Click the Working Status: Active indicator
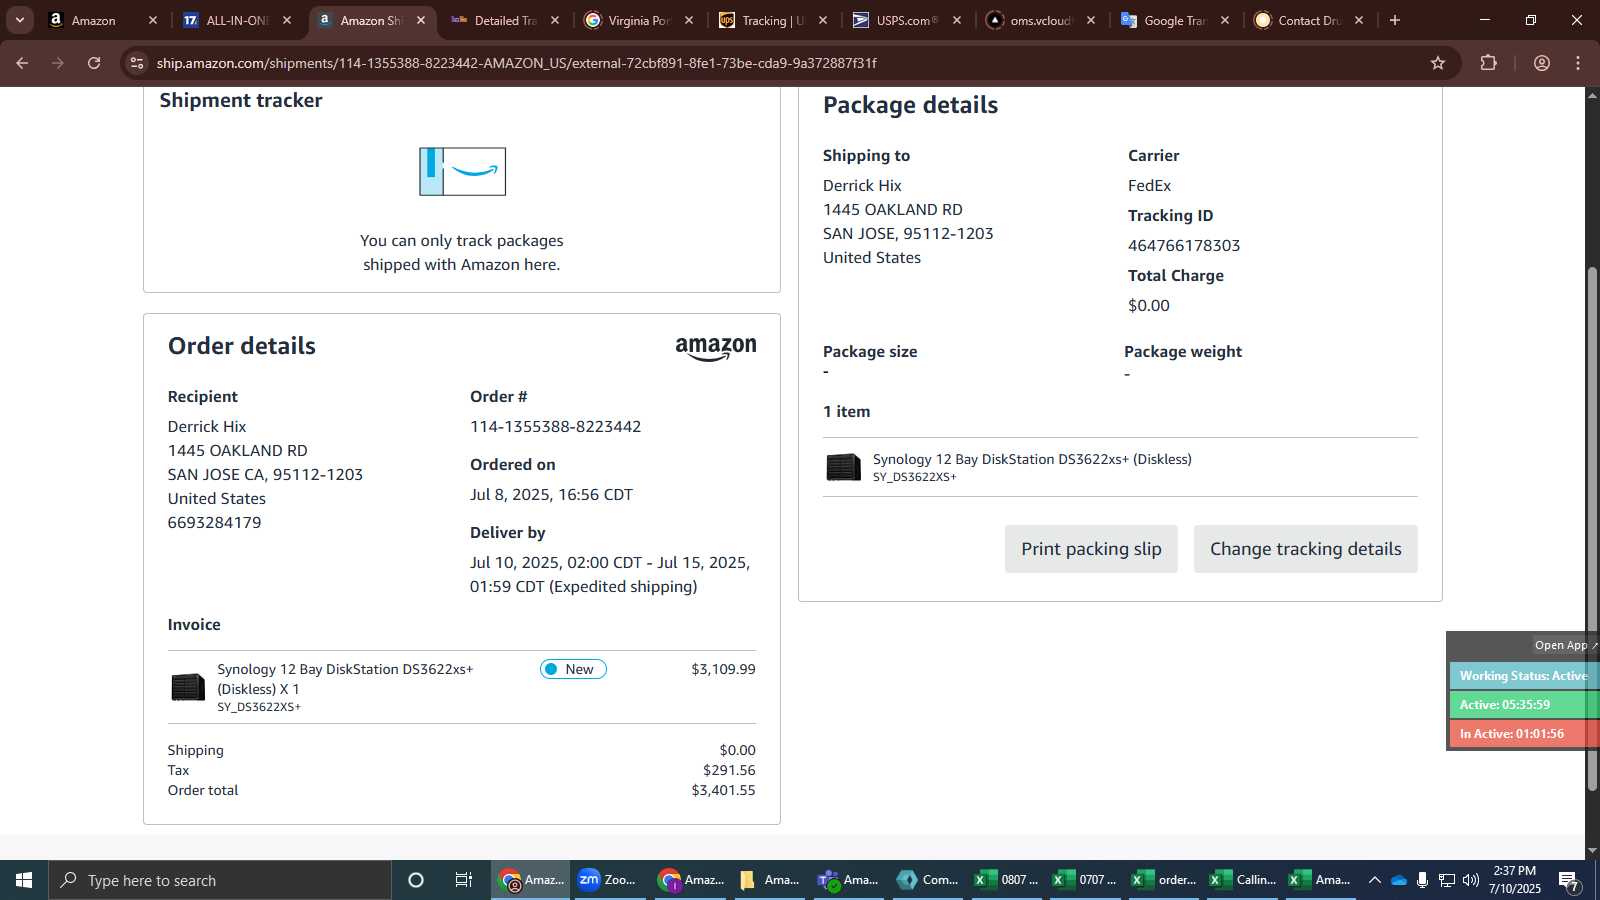 [1523, 676]
